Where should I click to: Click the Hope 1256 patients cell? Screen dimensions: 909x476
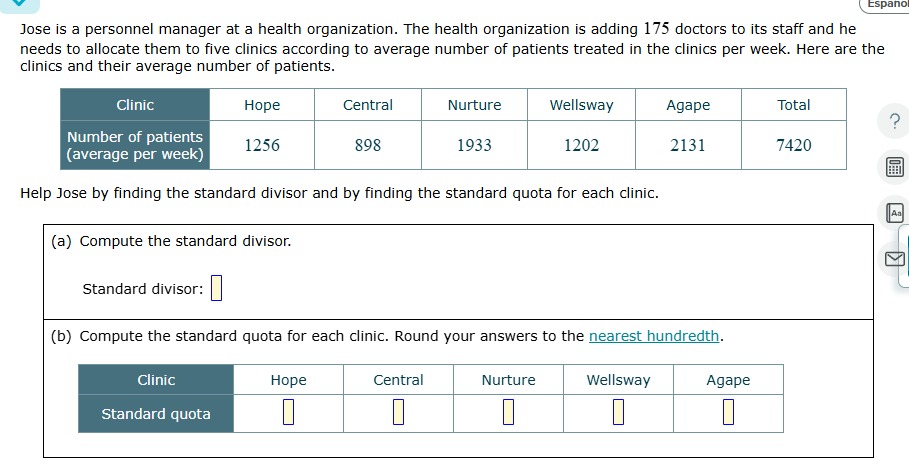(262, 145)
